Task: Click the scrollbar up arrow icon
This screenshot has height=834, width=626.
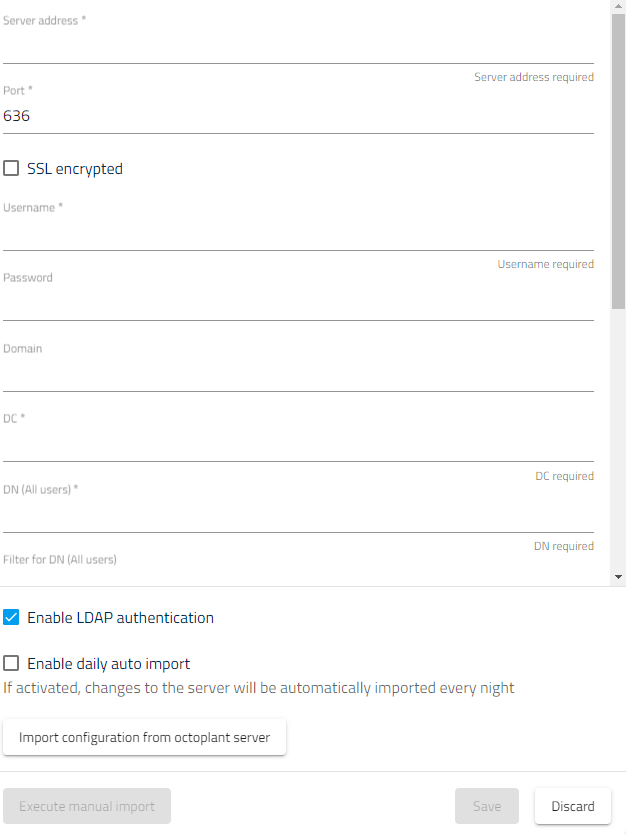Action: pyautogui.click(x=618, y=6)
